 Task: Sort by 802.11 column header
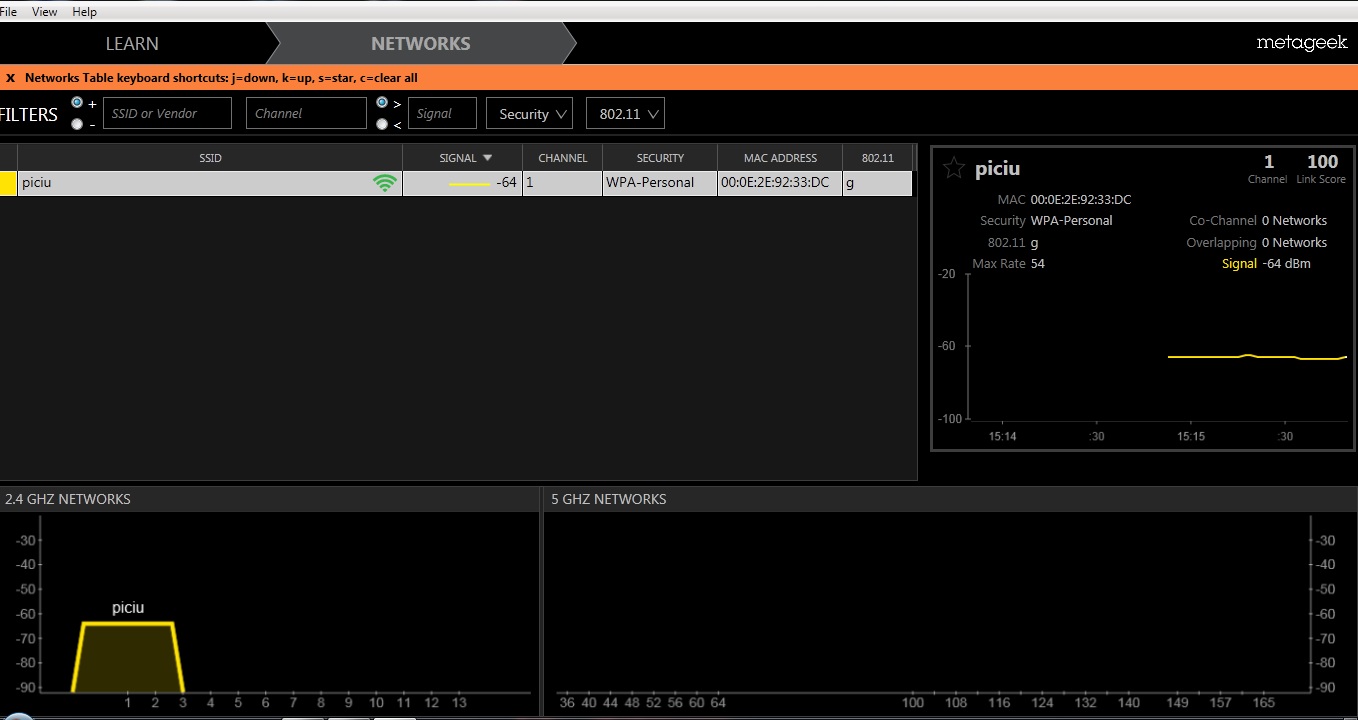(877, 158)
